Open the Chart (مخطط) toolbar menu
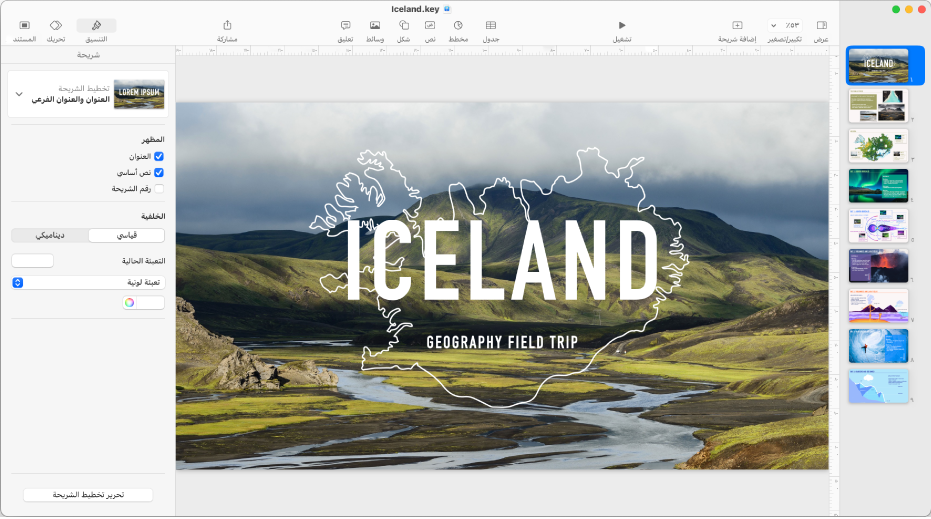Screen dimensions: 931x519 (x=458, y=26)
